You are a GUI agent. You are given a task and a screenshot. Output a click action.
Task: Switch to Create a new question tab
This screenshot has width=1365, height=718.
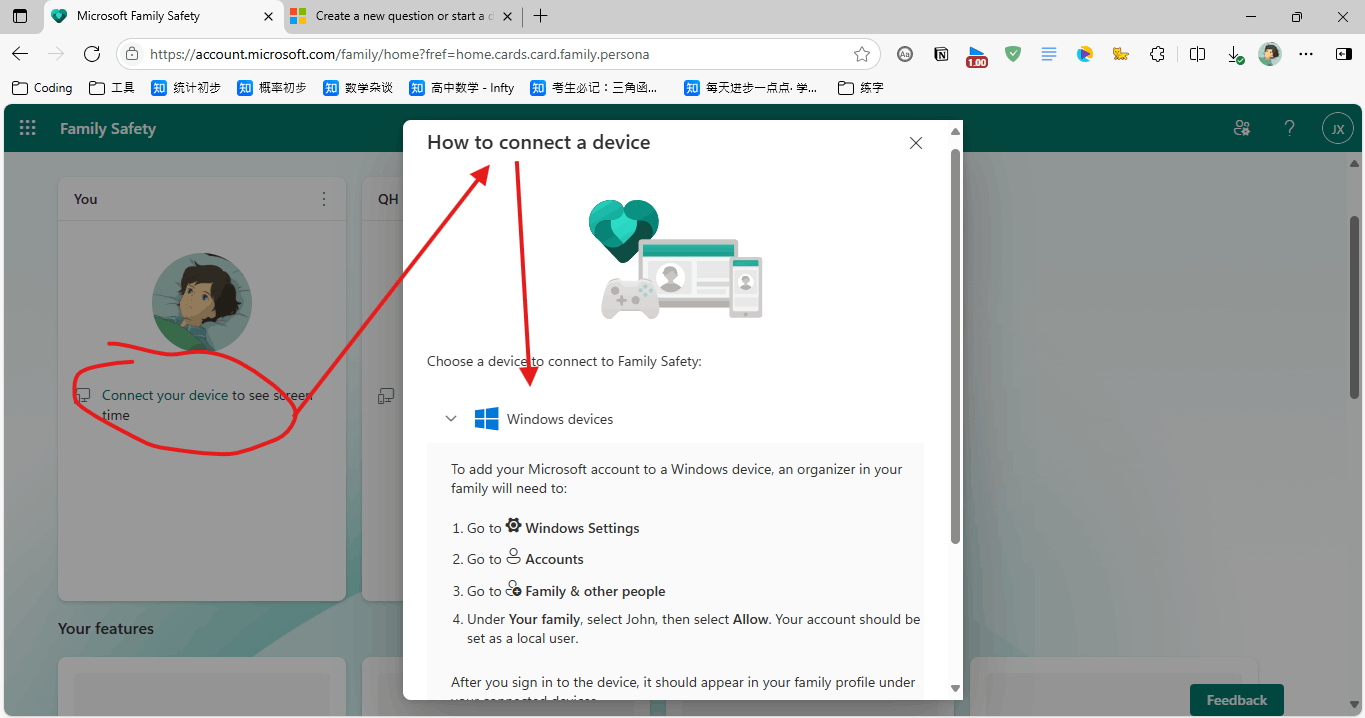400,16
